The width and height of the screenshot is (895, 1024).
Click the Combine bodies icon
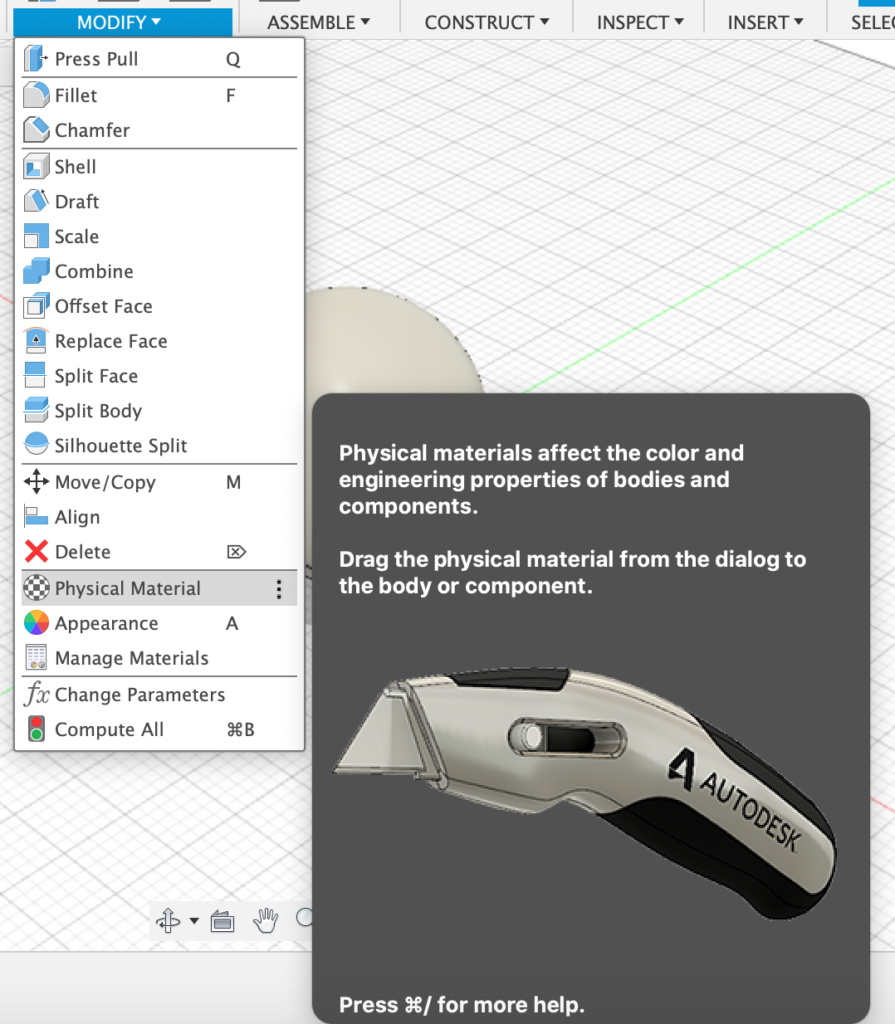[x=36, y=271]
